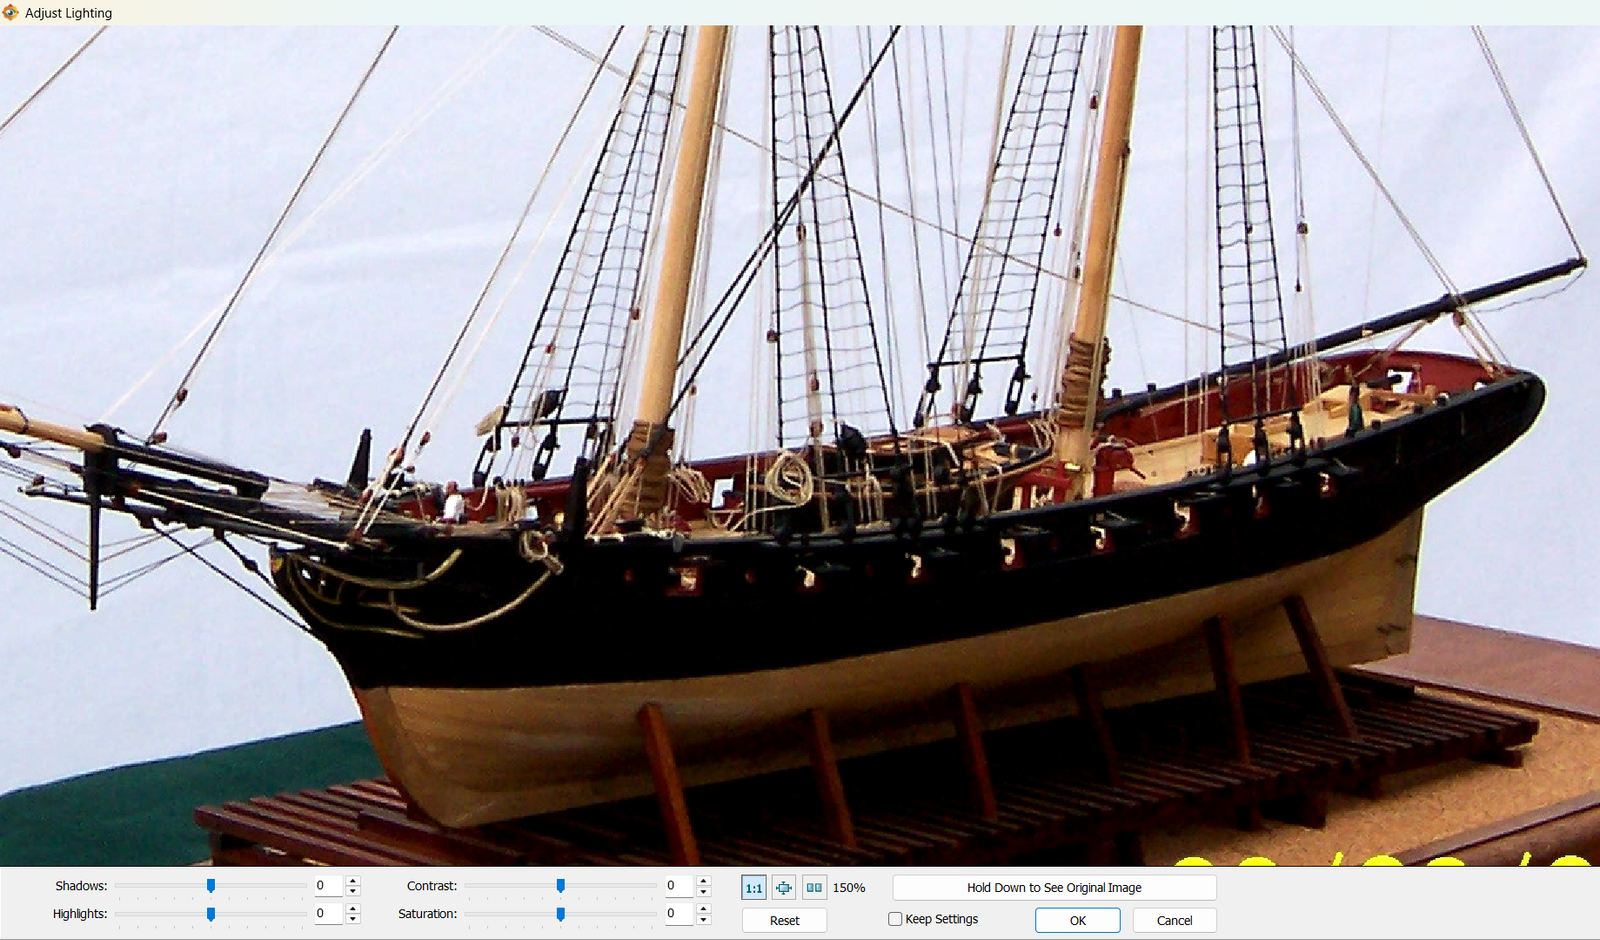1600x940 pixels.
Task: Decrease Saturation value with down arrow
Action: click(704, 919)
